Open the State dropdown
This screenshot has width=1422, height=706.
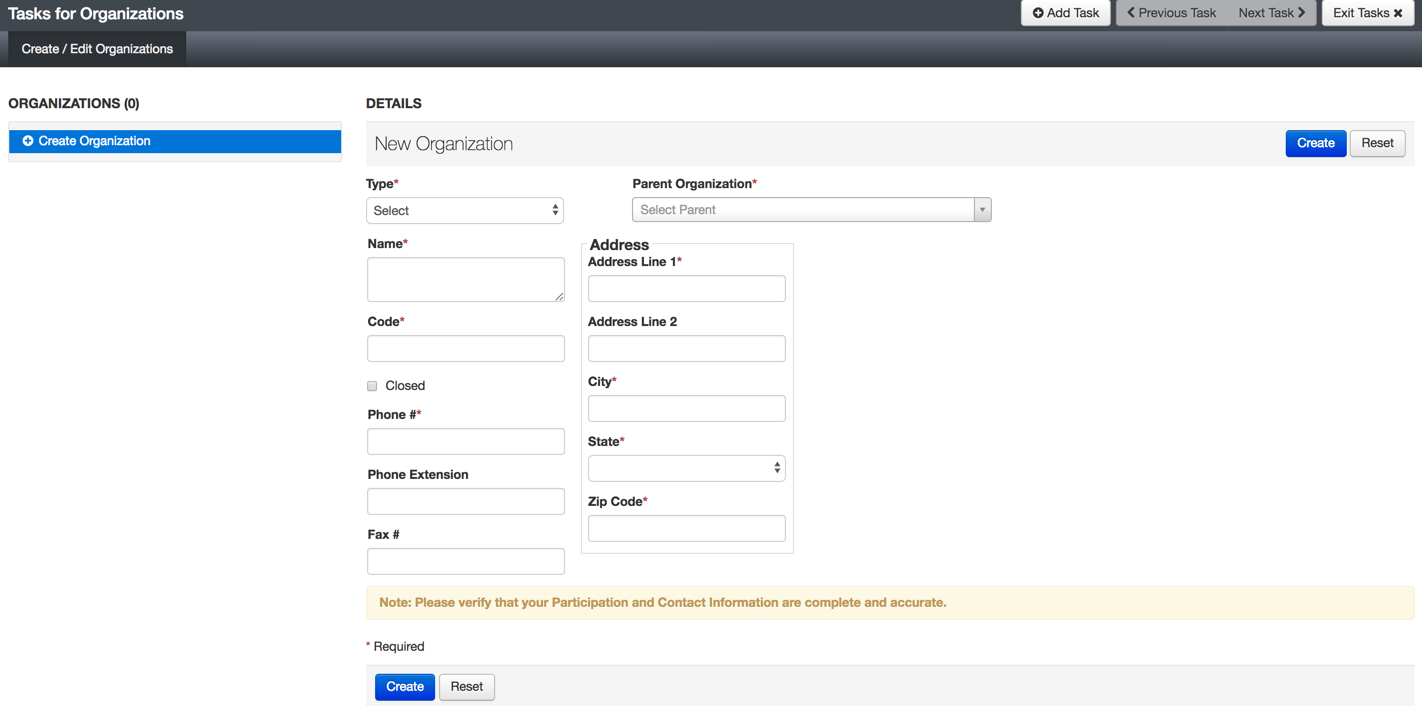(x=687, y=468)
